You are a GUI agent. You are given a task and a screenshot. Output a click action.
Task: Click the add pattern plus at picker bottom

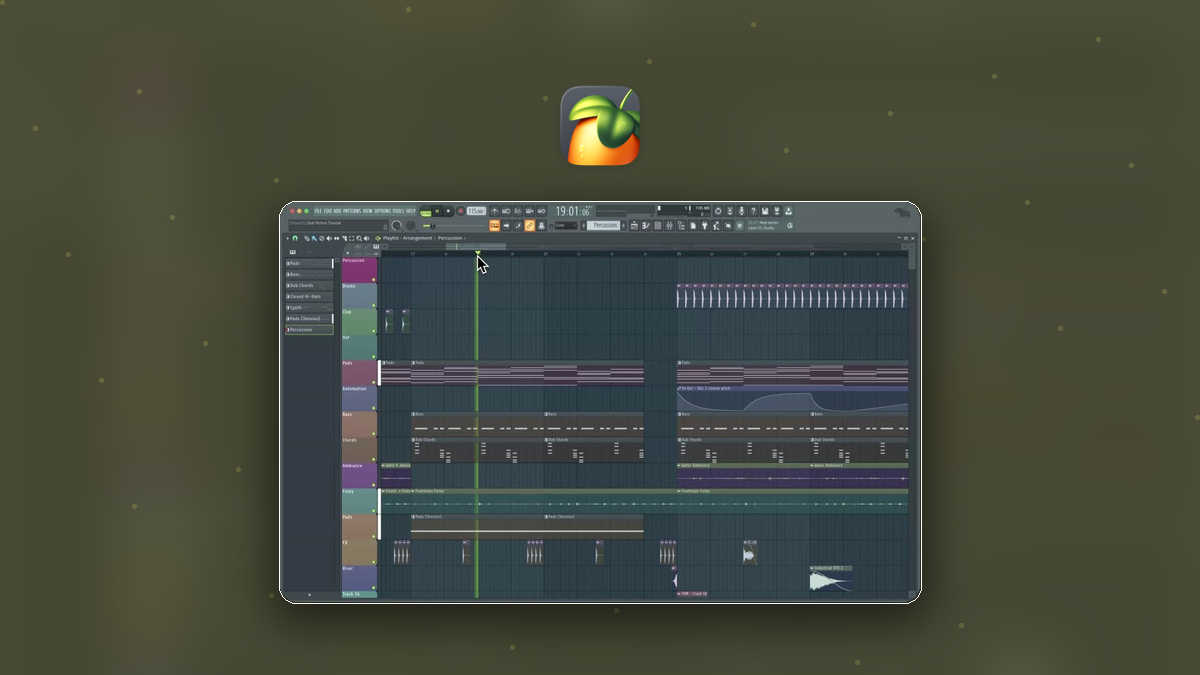coord(309,595)
